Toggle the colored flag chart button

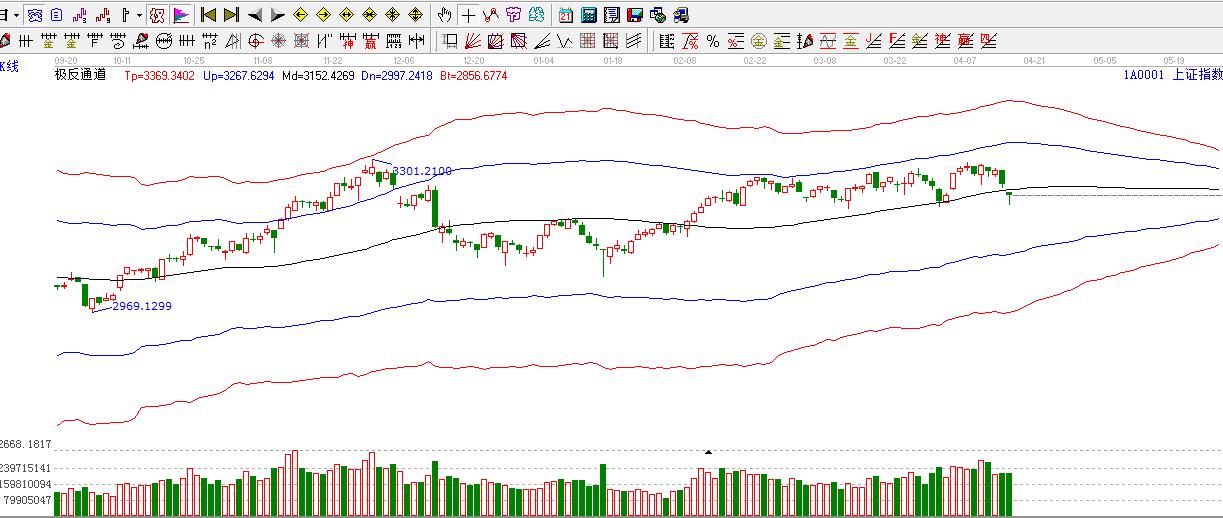[181, 15]
